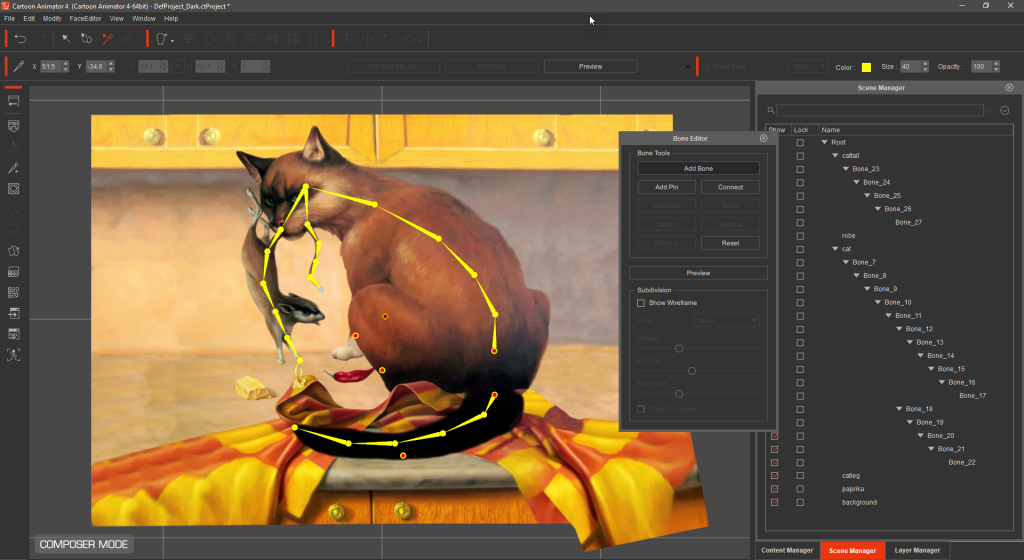Viewport: 1024px width, 560px height.
Task: Click the Back to Stage icon atop left sidebar
Action: pyautogui.click(x=13, y=101)
